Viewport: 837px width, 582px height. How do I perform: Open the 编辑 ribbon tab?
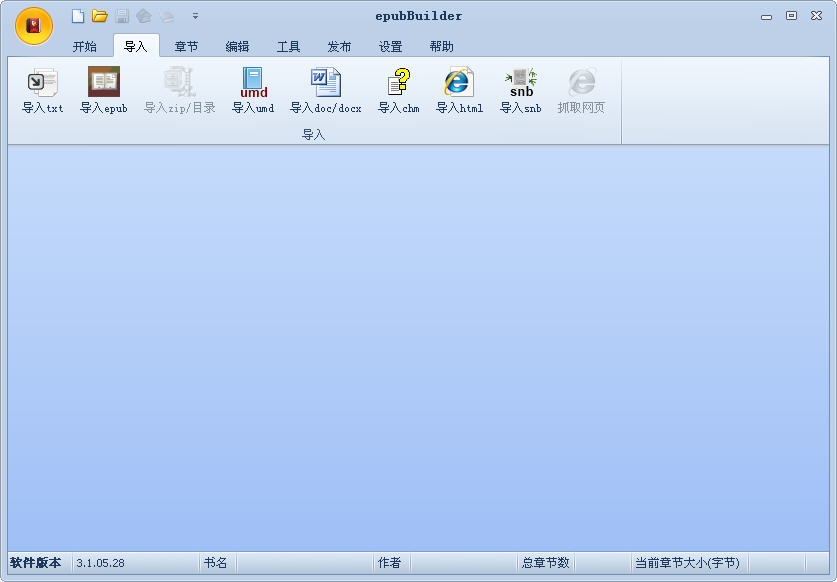237,45
